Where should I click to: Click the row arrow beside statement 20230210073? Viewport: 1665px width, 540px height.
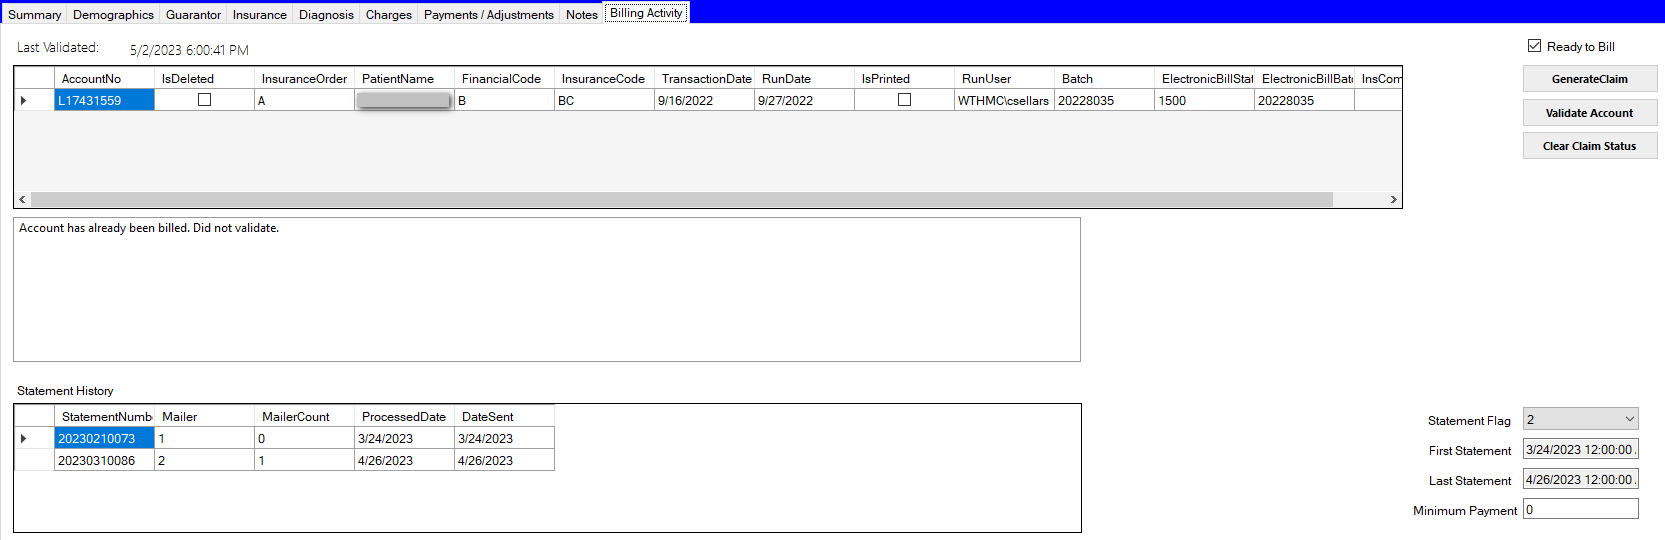pos(24,438)
